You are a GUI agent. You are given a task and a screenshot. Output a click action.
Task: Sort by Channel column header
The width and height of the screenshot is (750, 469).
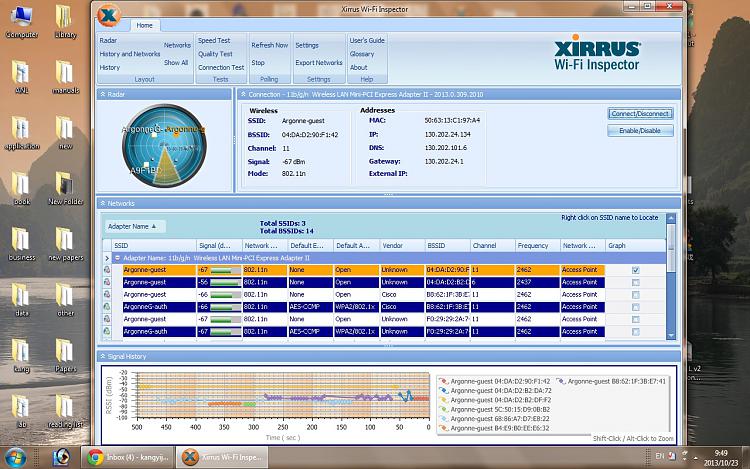[492, 245]
